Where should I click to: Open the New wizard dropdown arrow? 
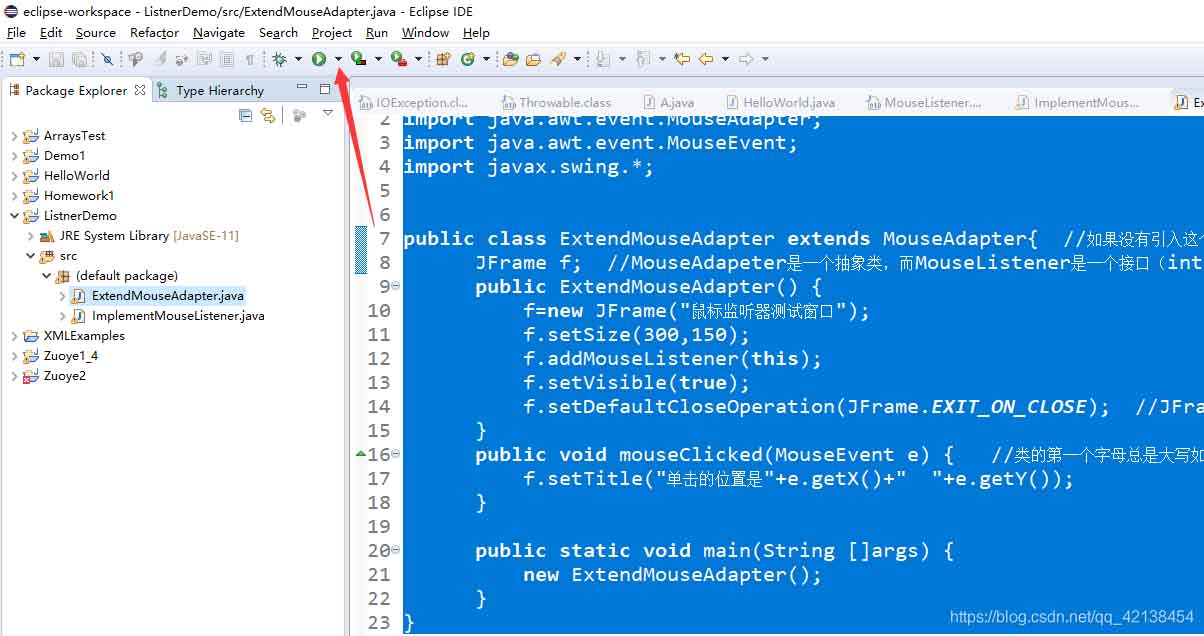pos(36,59)
